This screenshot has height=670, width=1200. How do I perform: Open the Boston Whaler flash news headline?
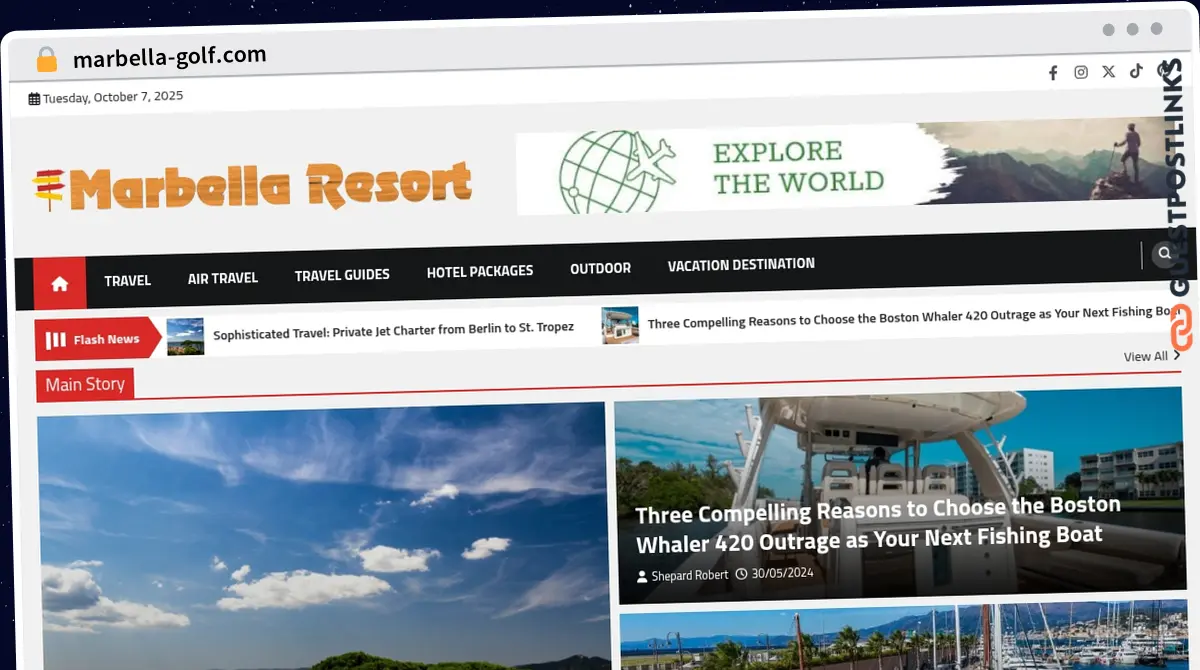click(913, 316)
